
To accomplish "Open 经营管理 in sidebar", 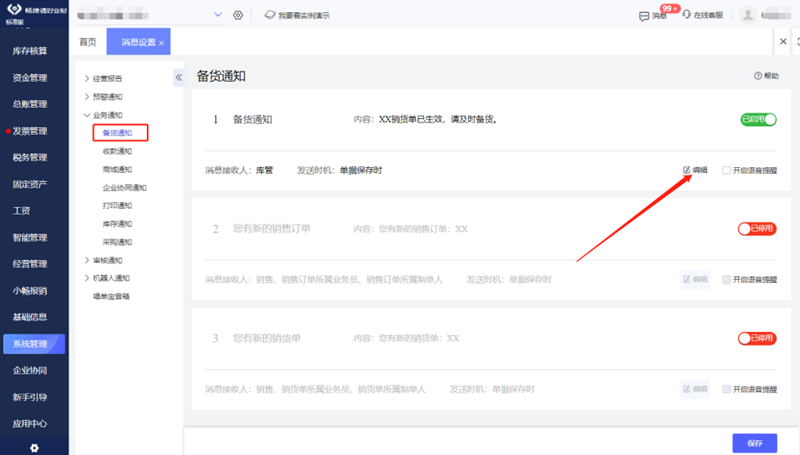I will (30, 264).
